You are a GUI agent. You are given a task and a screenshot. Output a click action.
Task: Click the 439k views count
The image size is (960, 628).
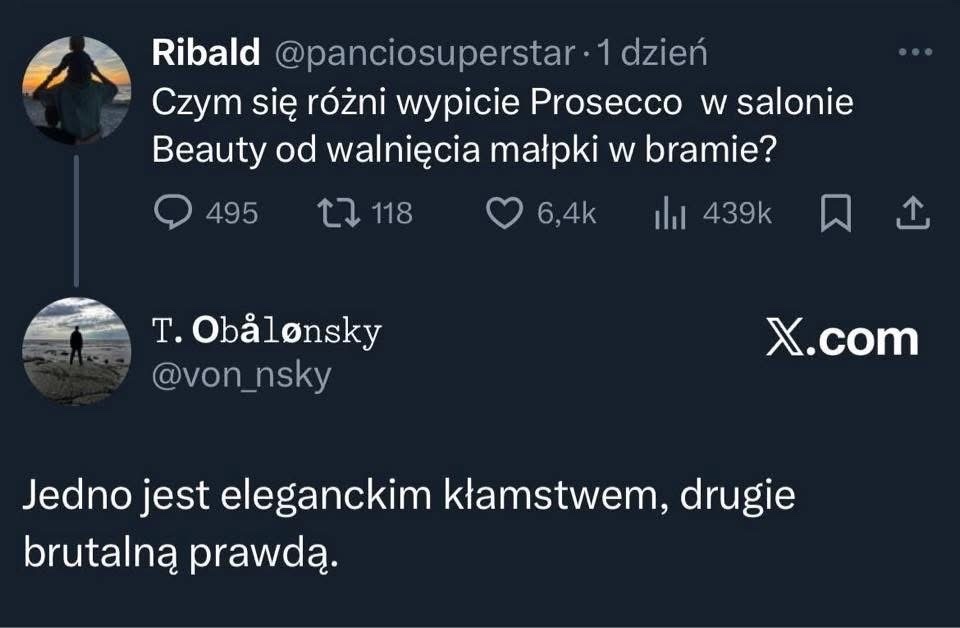(737, 213)
